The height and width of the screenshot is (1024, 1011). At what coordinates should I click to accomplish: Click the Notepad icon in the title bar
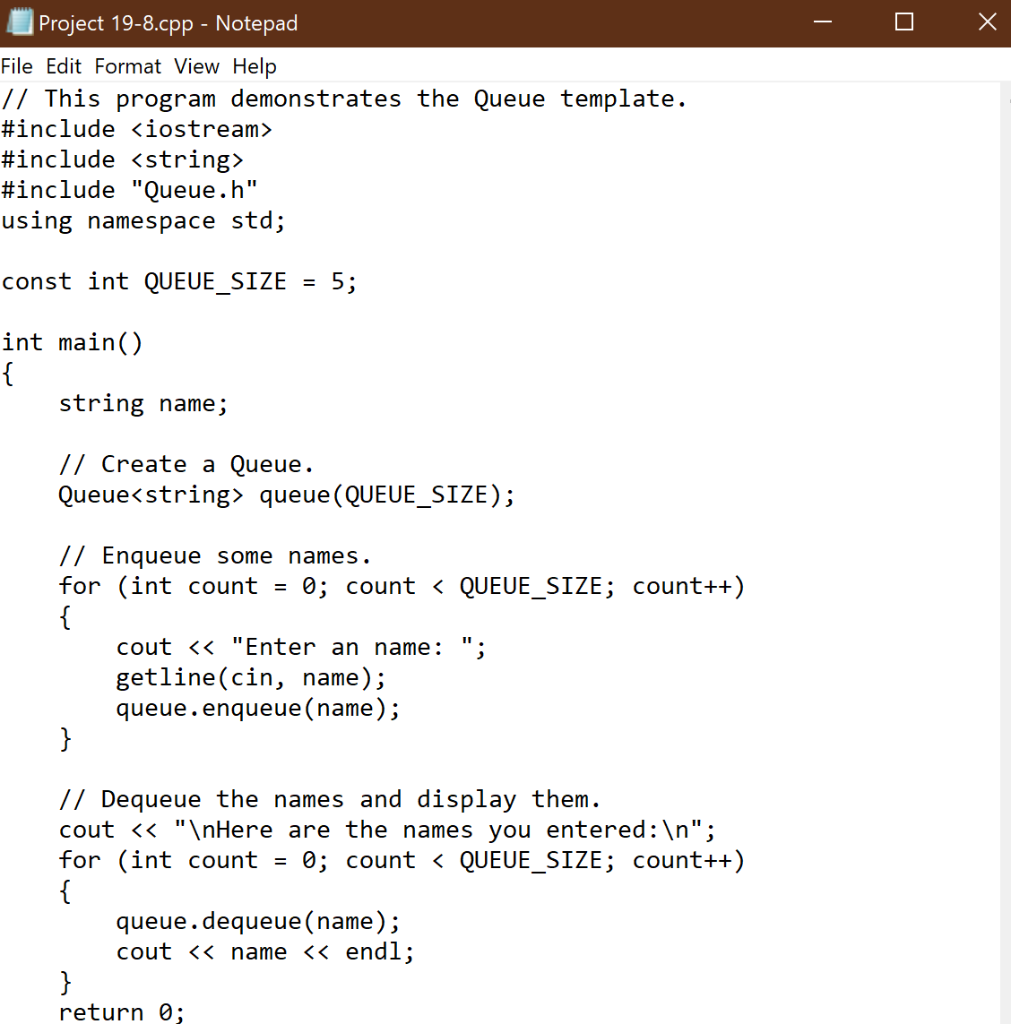pos(21,21)
